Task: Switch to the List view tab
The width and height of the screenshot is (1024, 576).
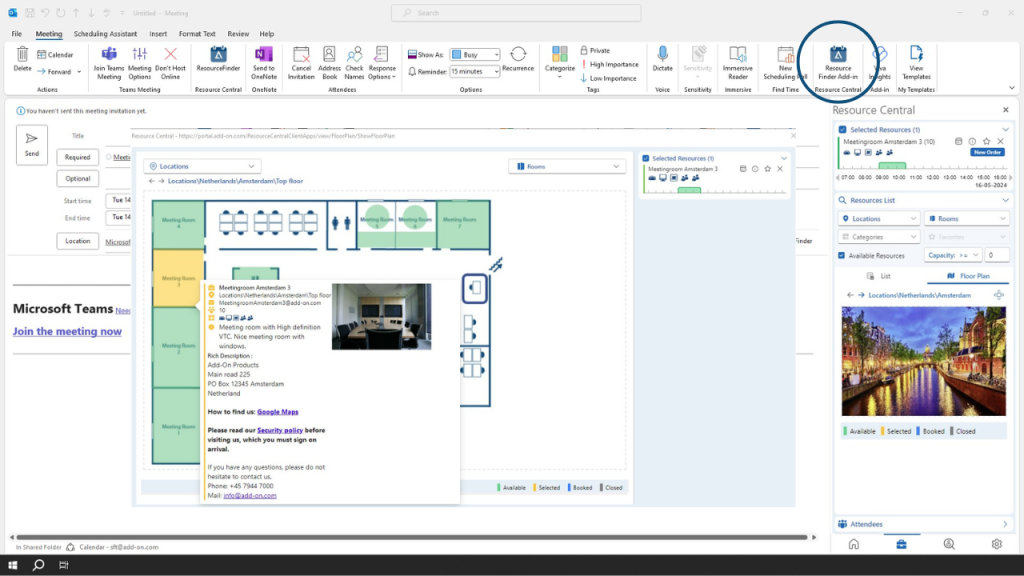Action: coord(878,275)
